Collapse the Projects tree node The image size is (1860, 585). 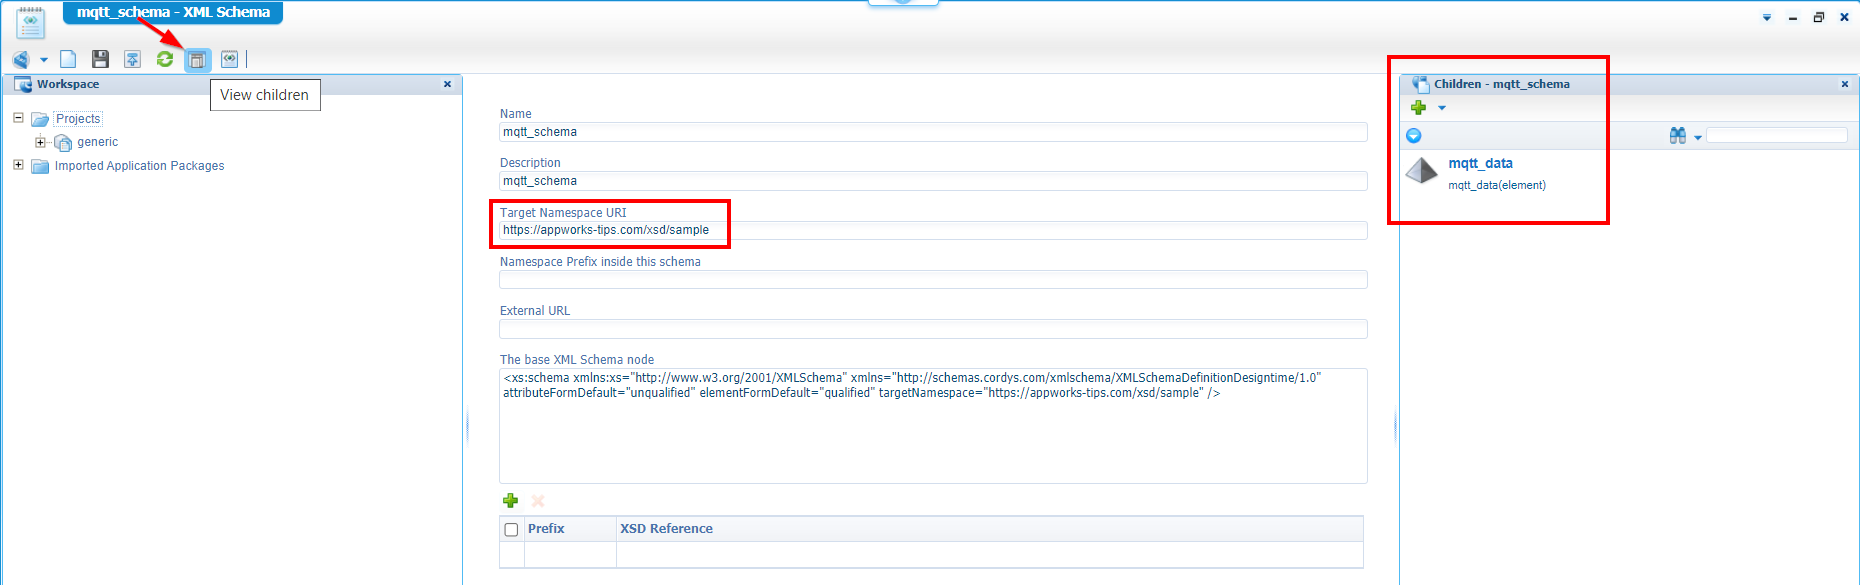18,118
